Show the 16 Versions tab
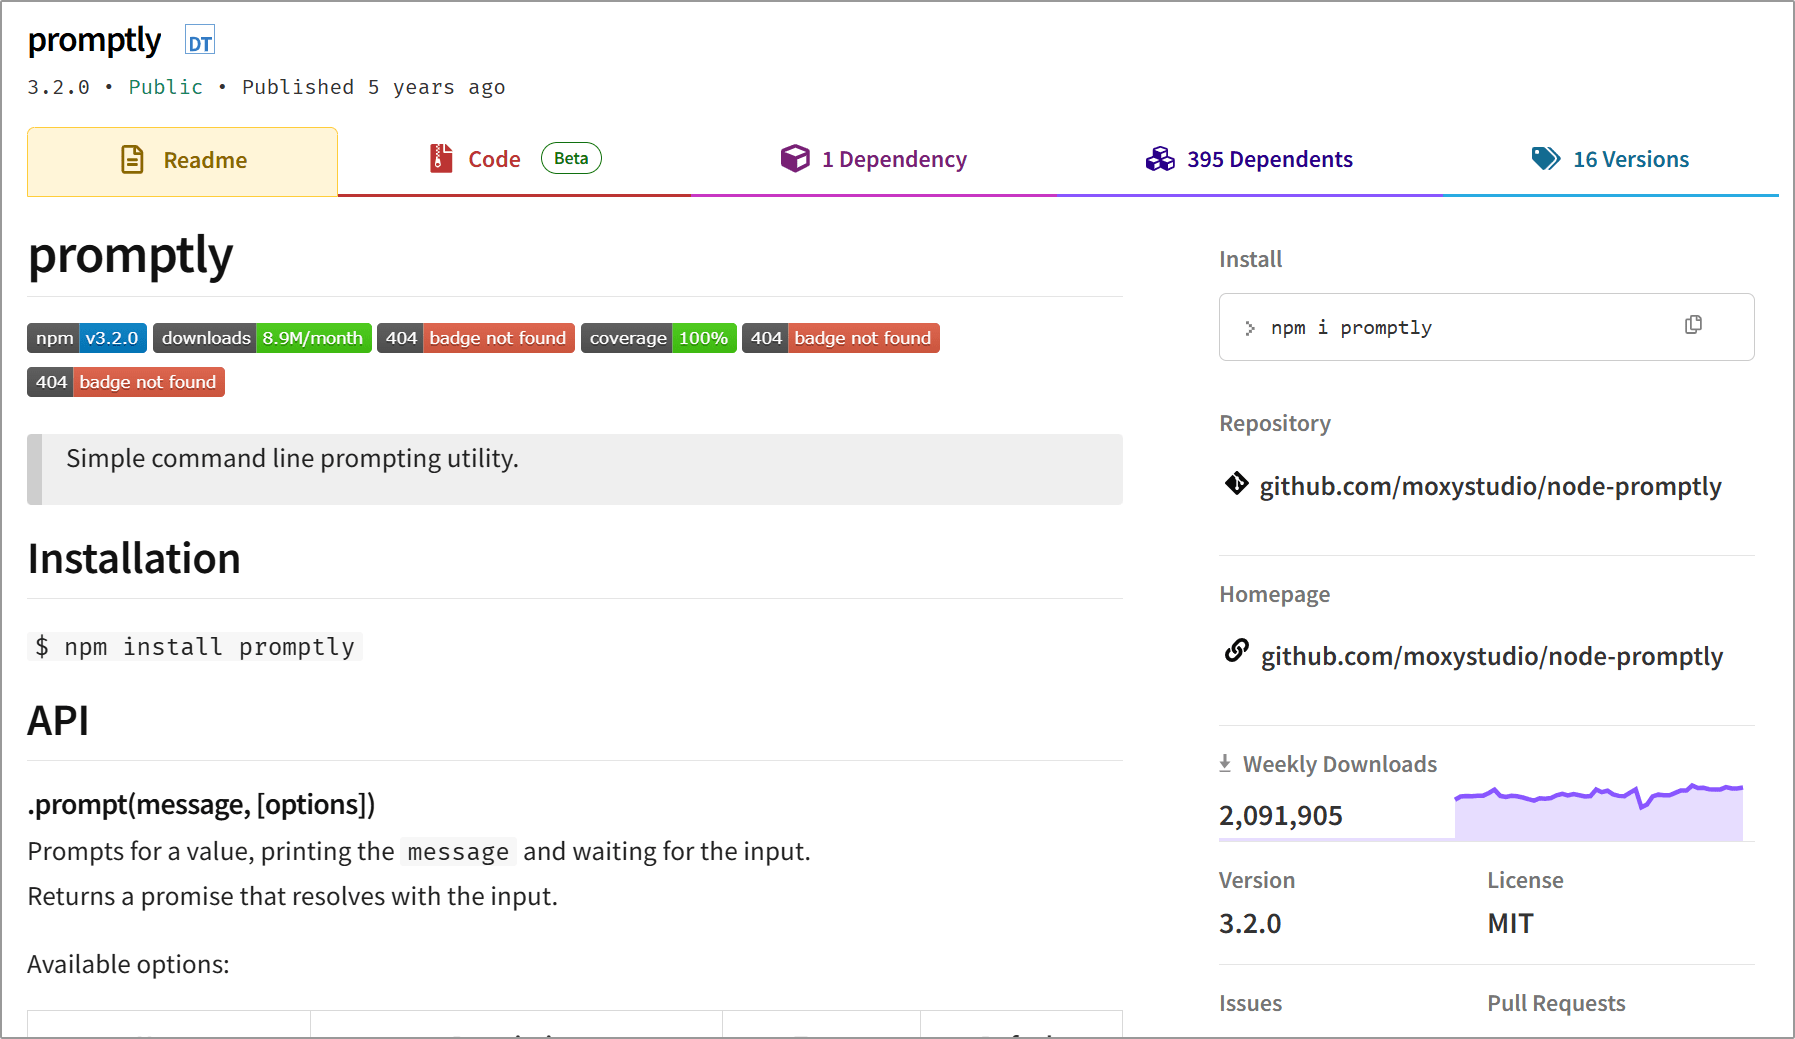Viewport: 1795px width, 1039px height. [x=1610, y=159]
